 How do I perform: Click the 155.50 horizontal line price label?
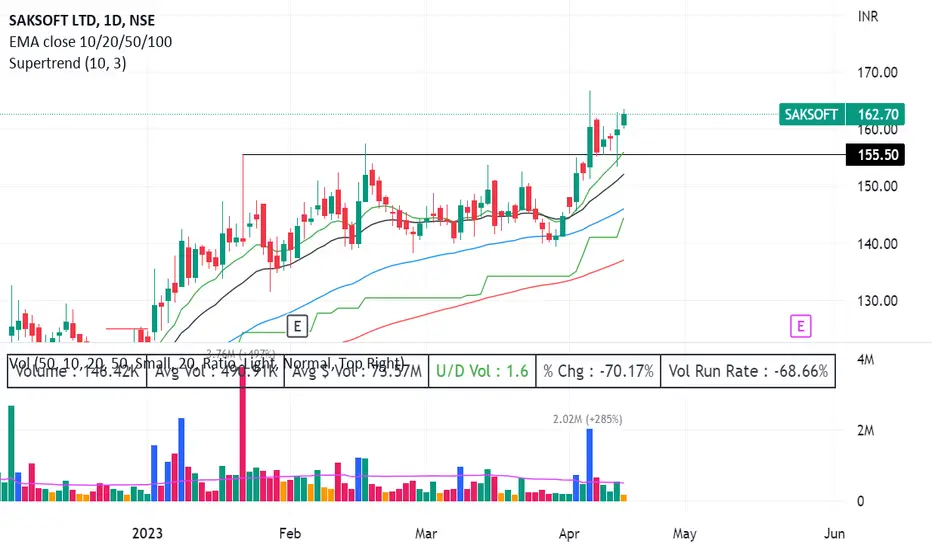pyautogui.click(x=875, y=155)
